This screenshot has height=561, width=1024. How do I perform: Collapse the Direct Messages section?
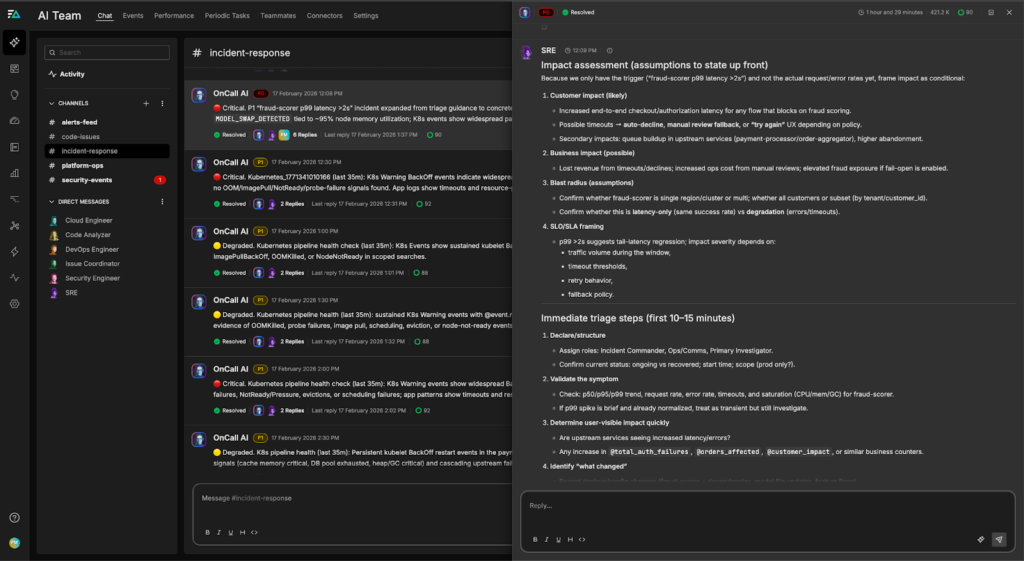51,201
